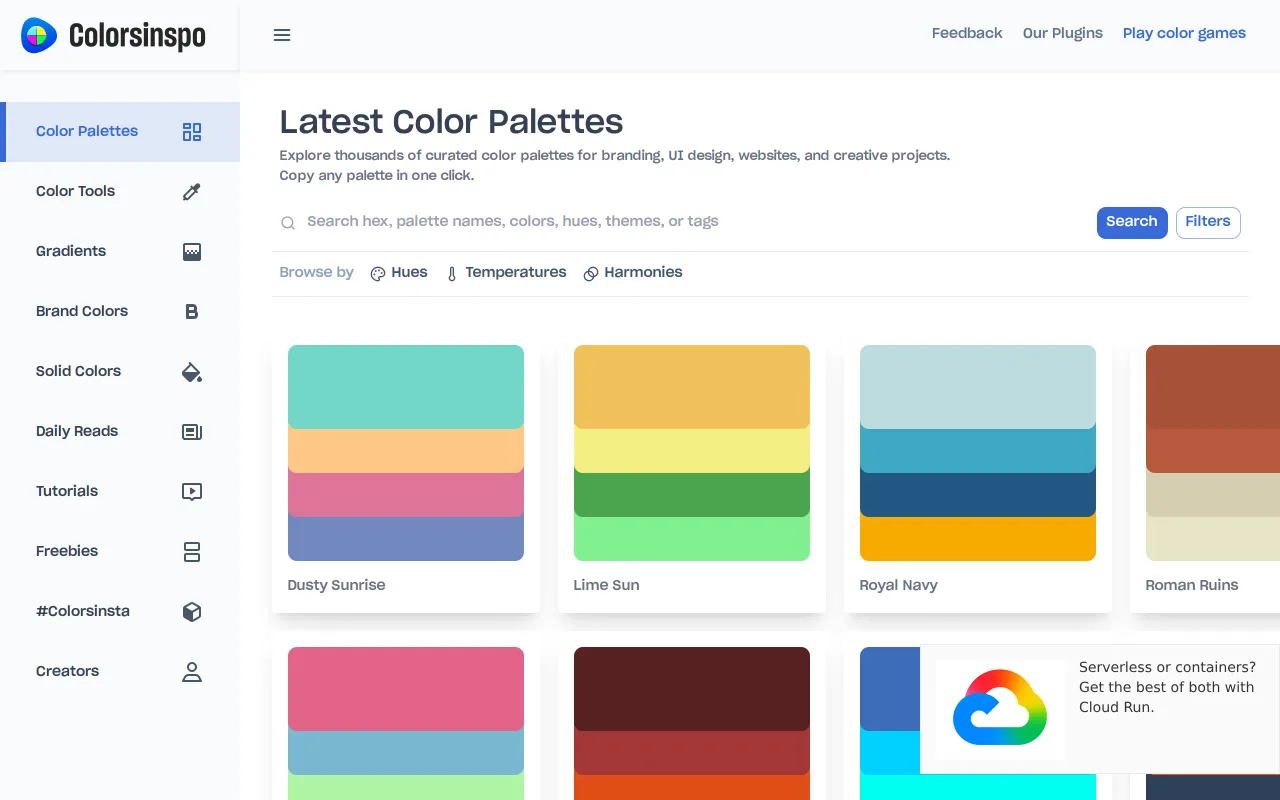1280x800 pixels.
Task: Browse by Hues
Action: [399, 273]
